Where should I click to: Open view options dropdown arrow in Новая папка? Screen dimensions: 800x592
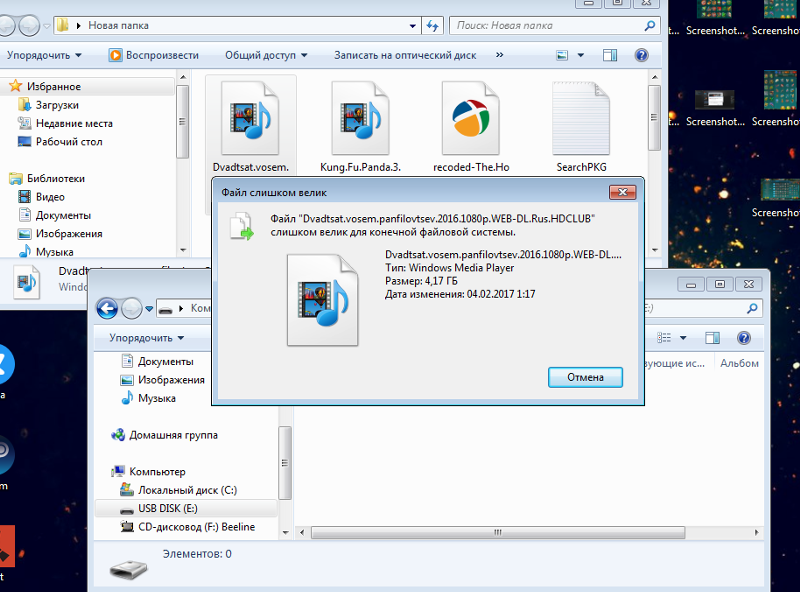(x=581, y=55)
